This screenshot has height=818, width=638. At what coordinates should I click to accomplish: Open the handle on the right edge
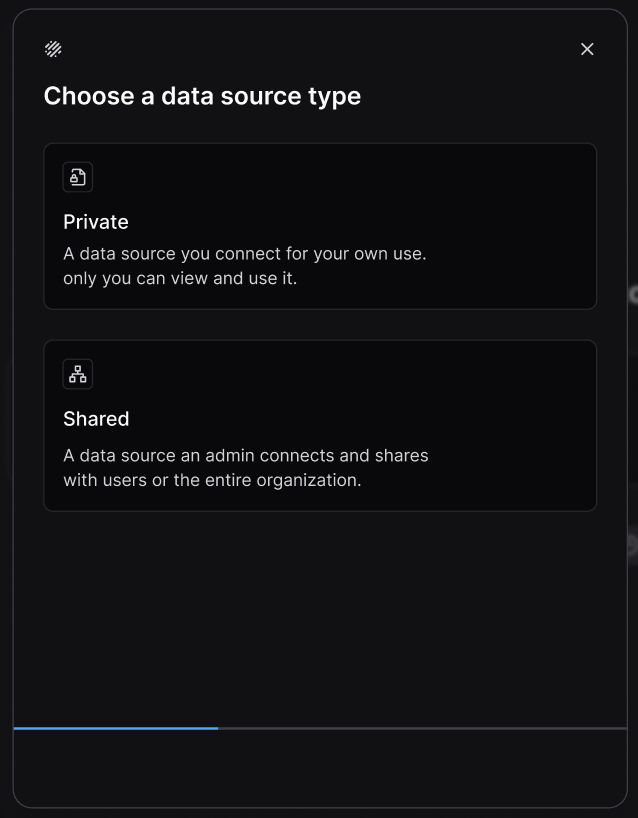pyautogui.click(x=633, y=295)
